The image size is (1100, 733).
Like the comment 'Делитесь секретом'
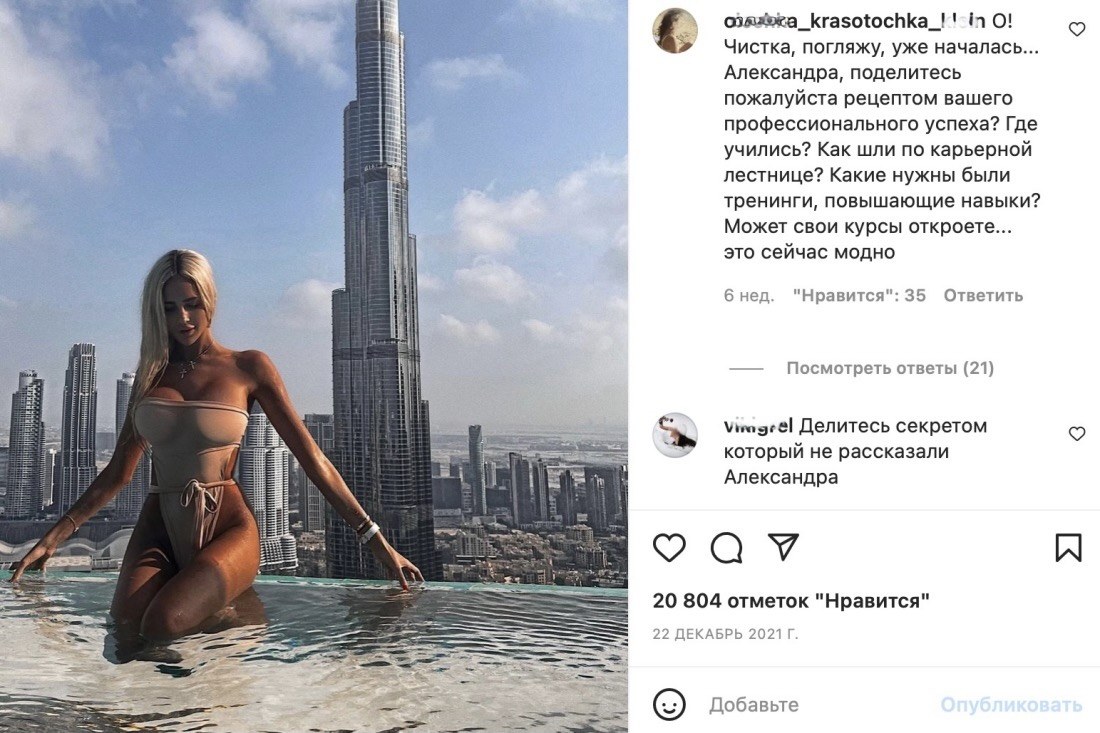pyautogui.click(x=1077, y=434)
